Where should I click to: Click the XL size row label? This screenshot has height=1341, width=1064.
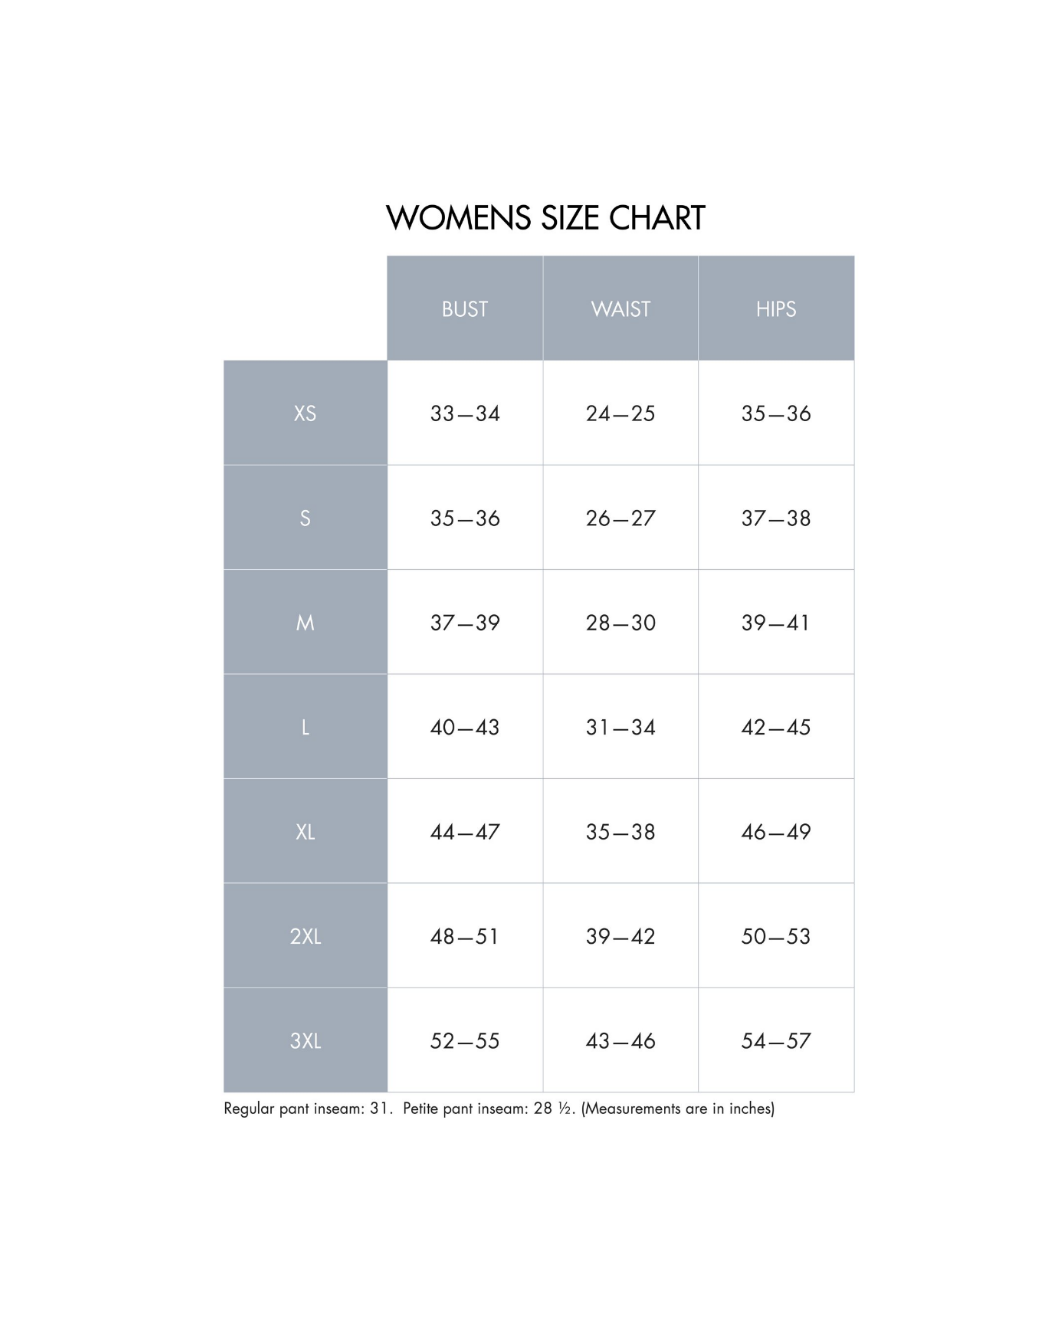point(305,831)
